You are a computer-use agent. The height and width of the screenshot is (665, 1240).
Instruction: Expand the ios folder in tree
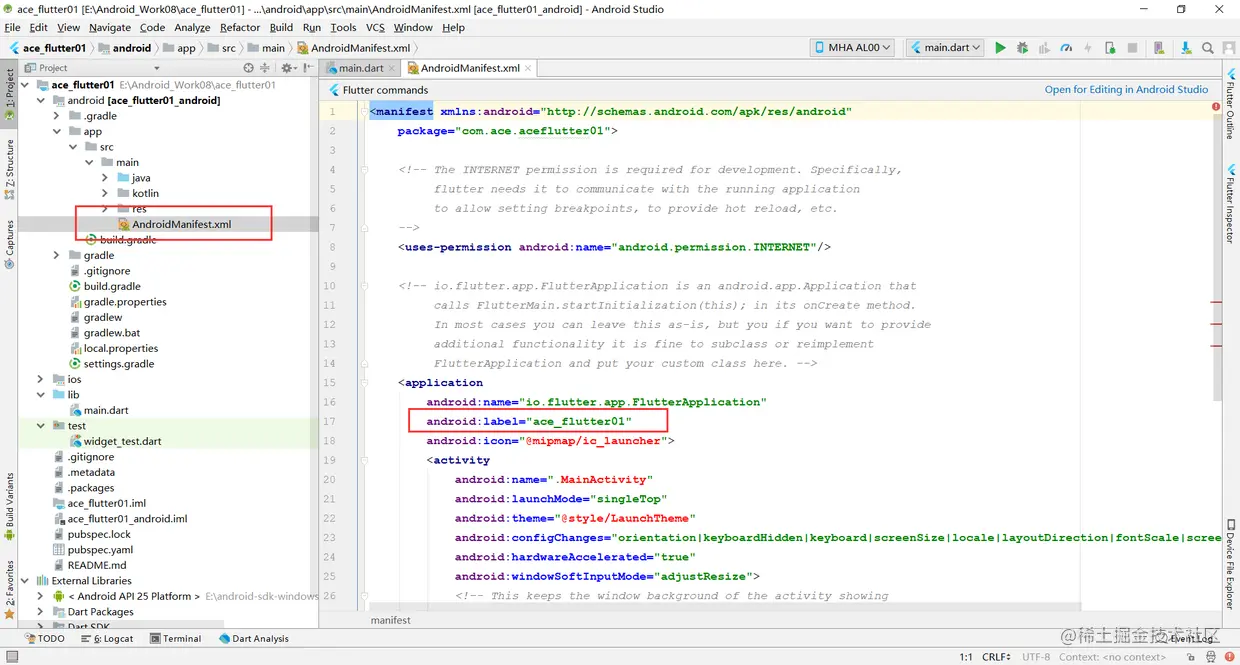pos(41,380)
